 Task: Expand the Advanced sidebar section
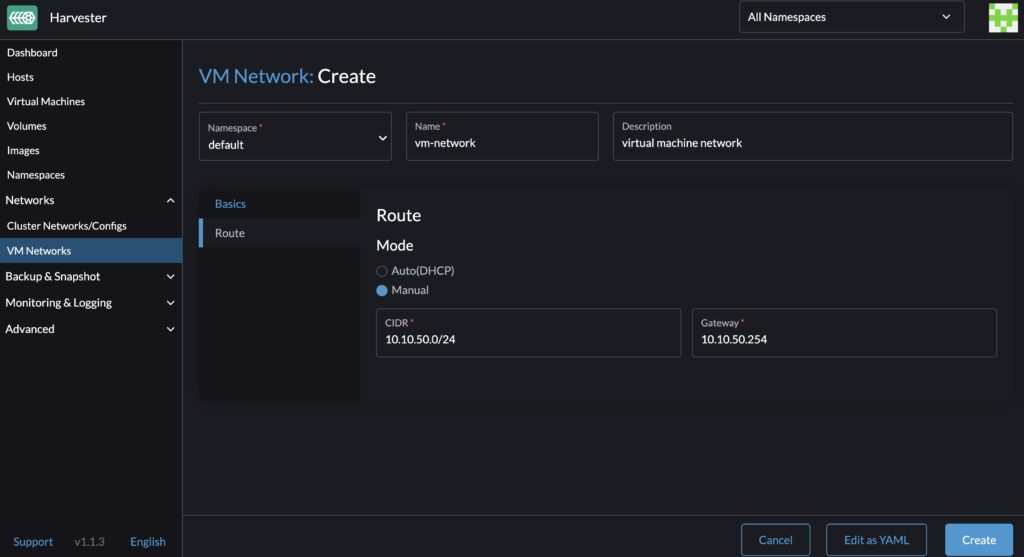click(170, 329)
